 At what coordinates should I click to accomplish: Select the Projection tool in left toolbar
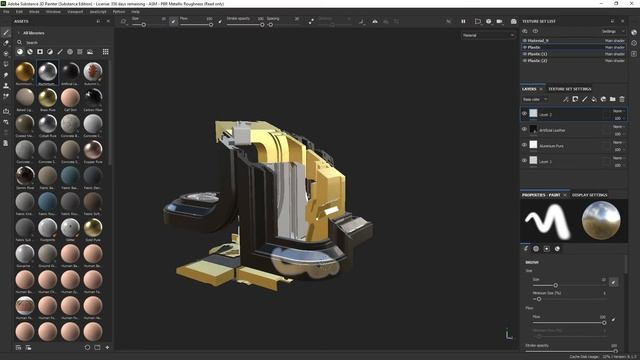(x=6, y=53)
